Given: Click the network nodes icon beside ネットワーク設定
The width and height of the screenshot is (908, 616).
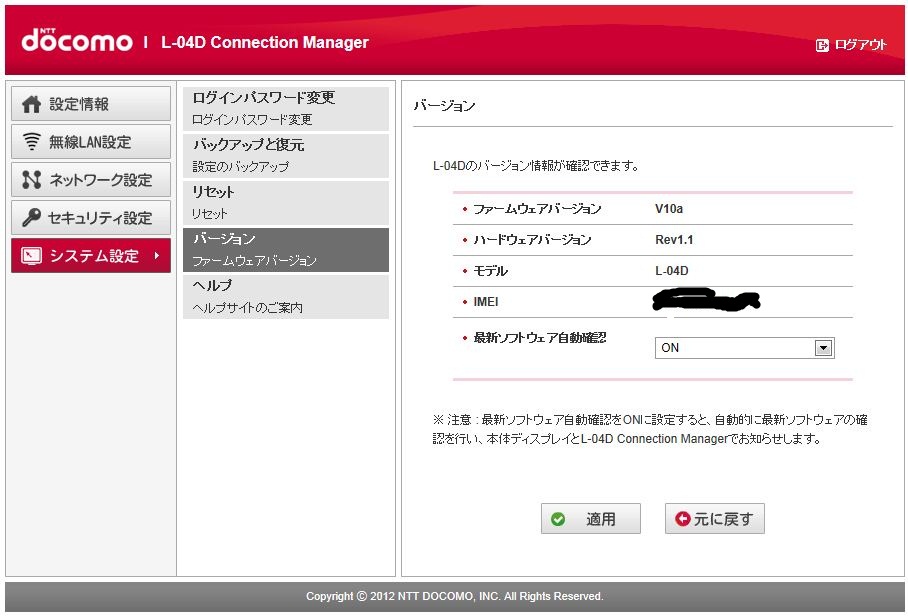Looking at the screenshot, I should point(32,180).
